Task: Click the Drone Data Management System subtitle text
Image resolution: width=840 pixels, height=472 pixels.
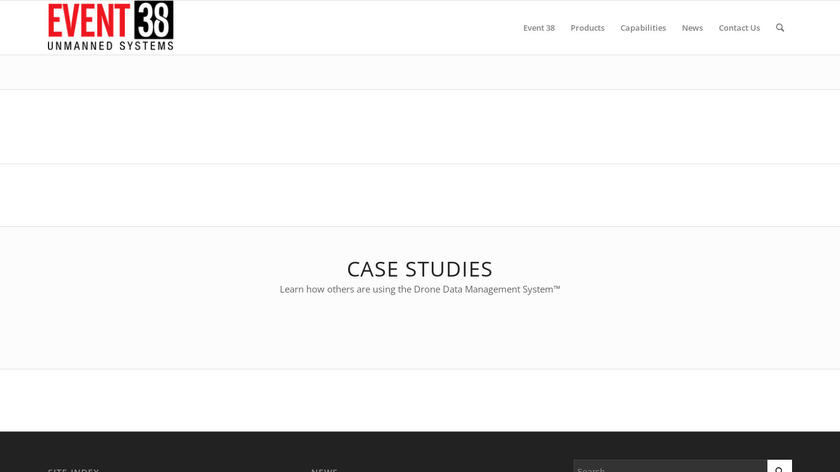Action: [419, 289]
